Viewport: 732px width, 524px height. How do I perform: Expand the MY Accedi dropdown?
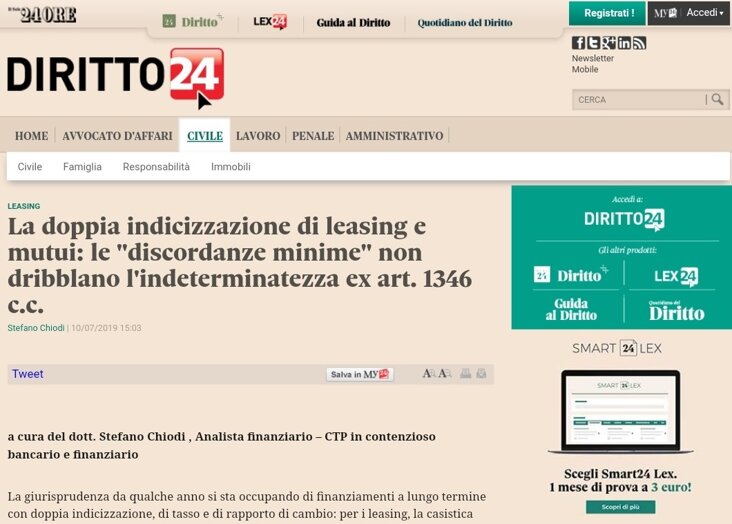click(688, 13)
